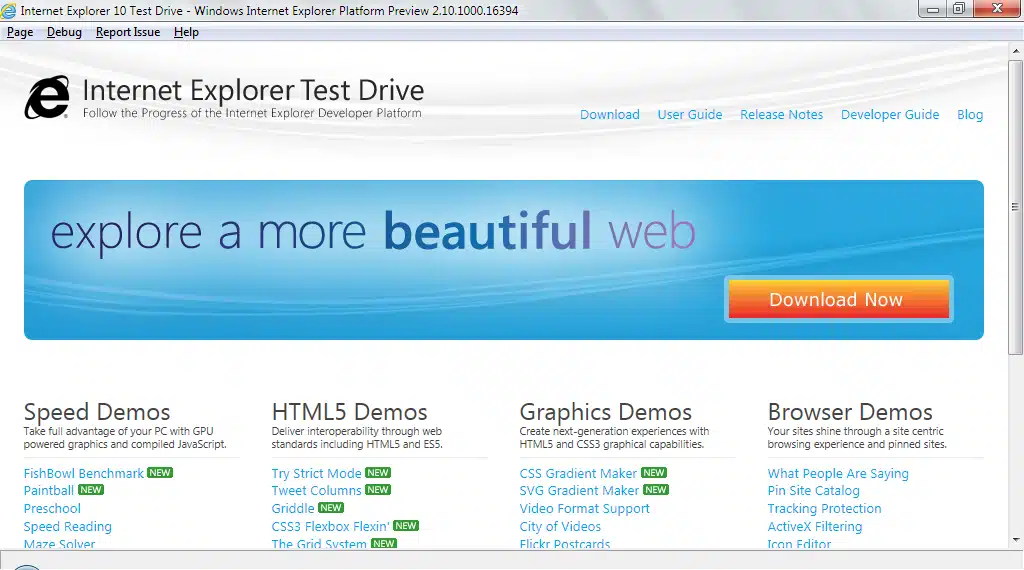The image size is (1024, 570).
Task: Click NEW badge next to CSS Gradient Maker
Action: pyautogui.click(x=654, y=473)
